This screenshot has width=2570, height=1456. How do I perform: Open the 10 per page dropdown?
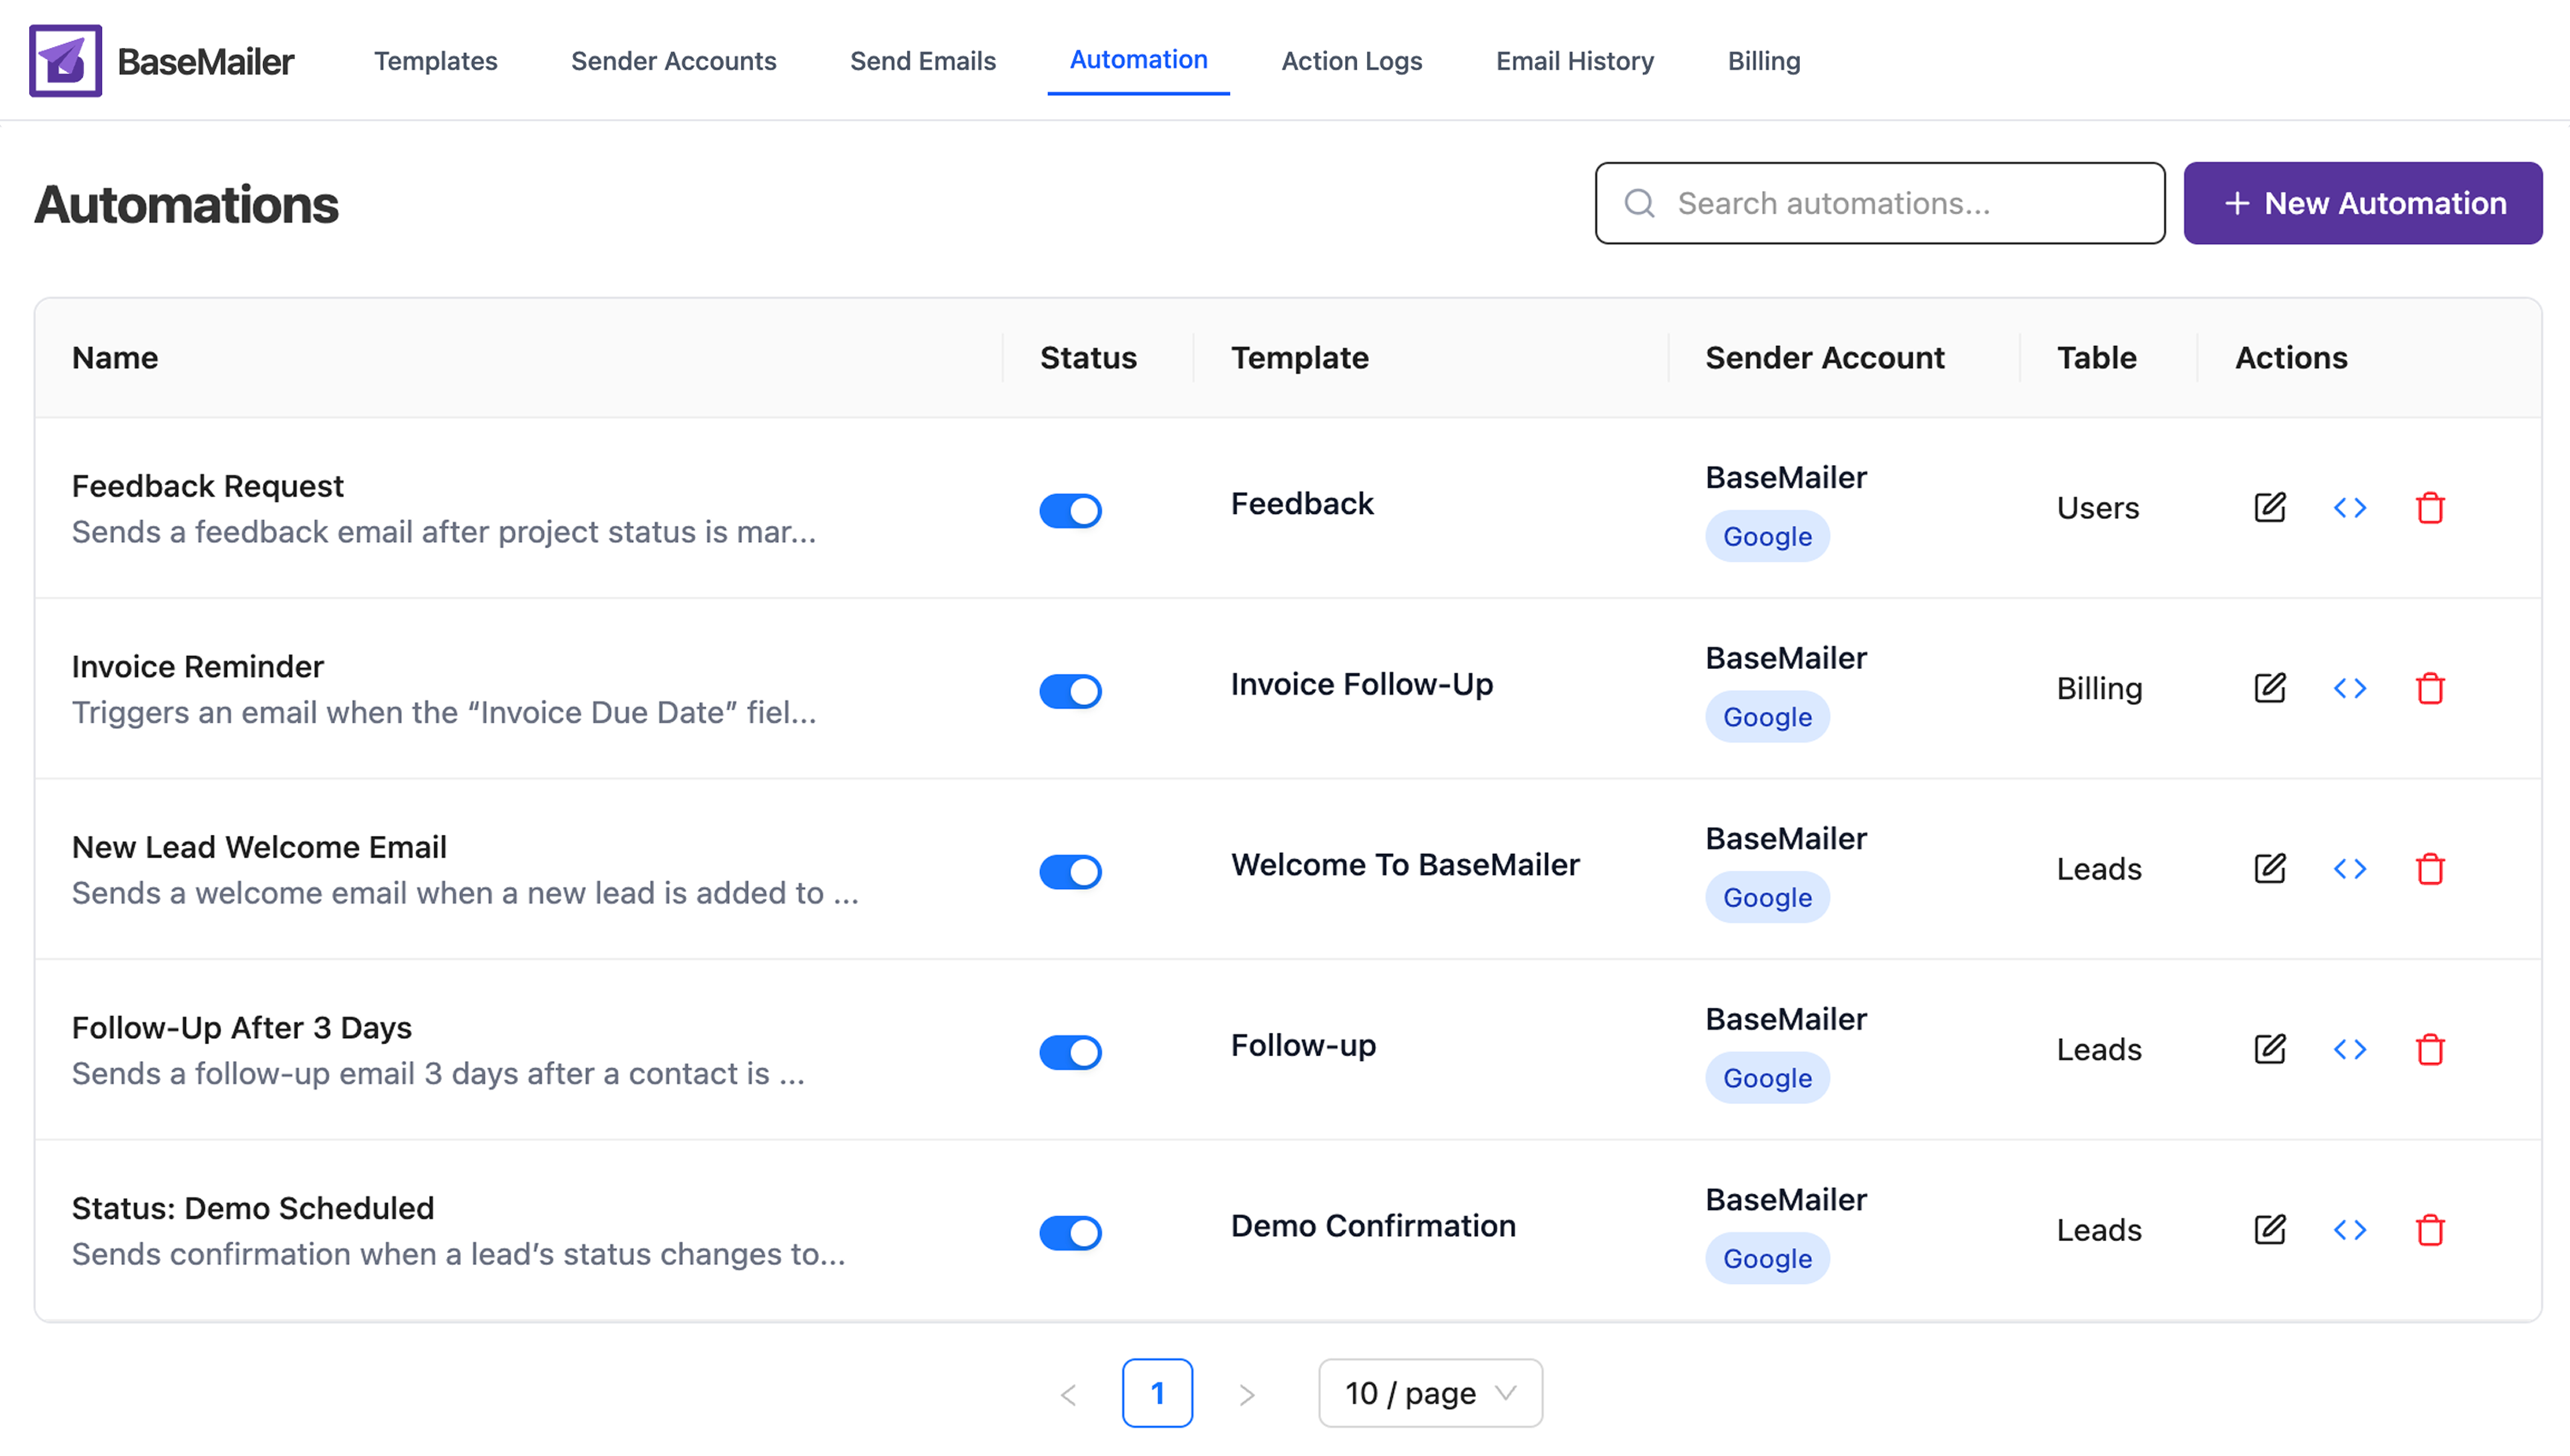pos(1429,1392)
